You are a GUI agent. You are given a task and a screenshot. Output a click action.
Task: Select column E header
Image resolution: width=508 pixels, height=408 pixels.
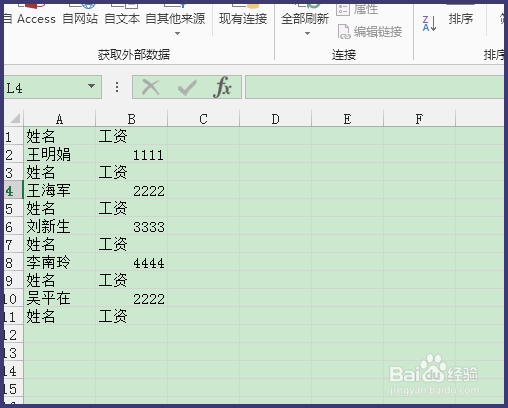tap(348, 119)
